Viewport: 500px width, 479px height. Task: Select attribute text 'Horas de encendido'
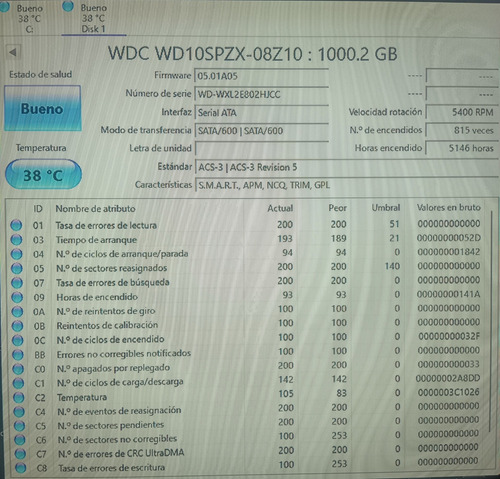click(x=97, y=297)
